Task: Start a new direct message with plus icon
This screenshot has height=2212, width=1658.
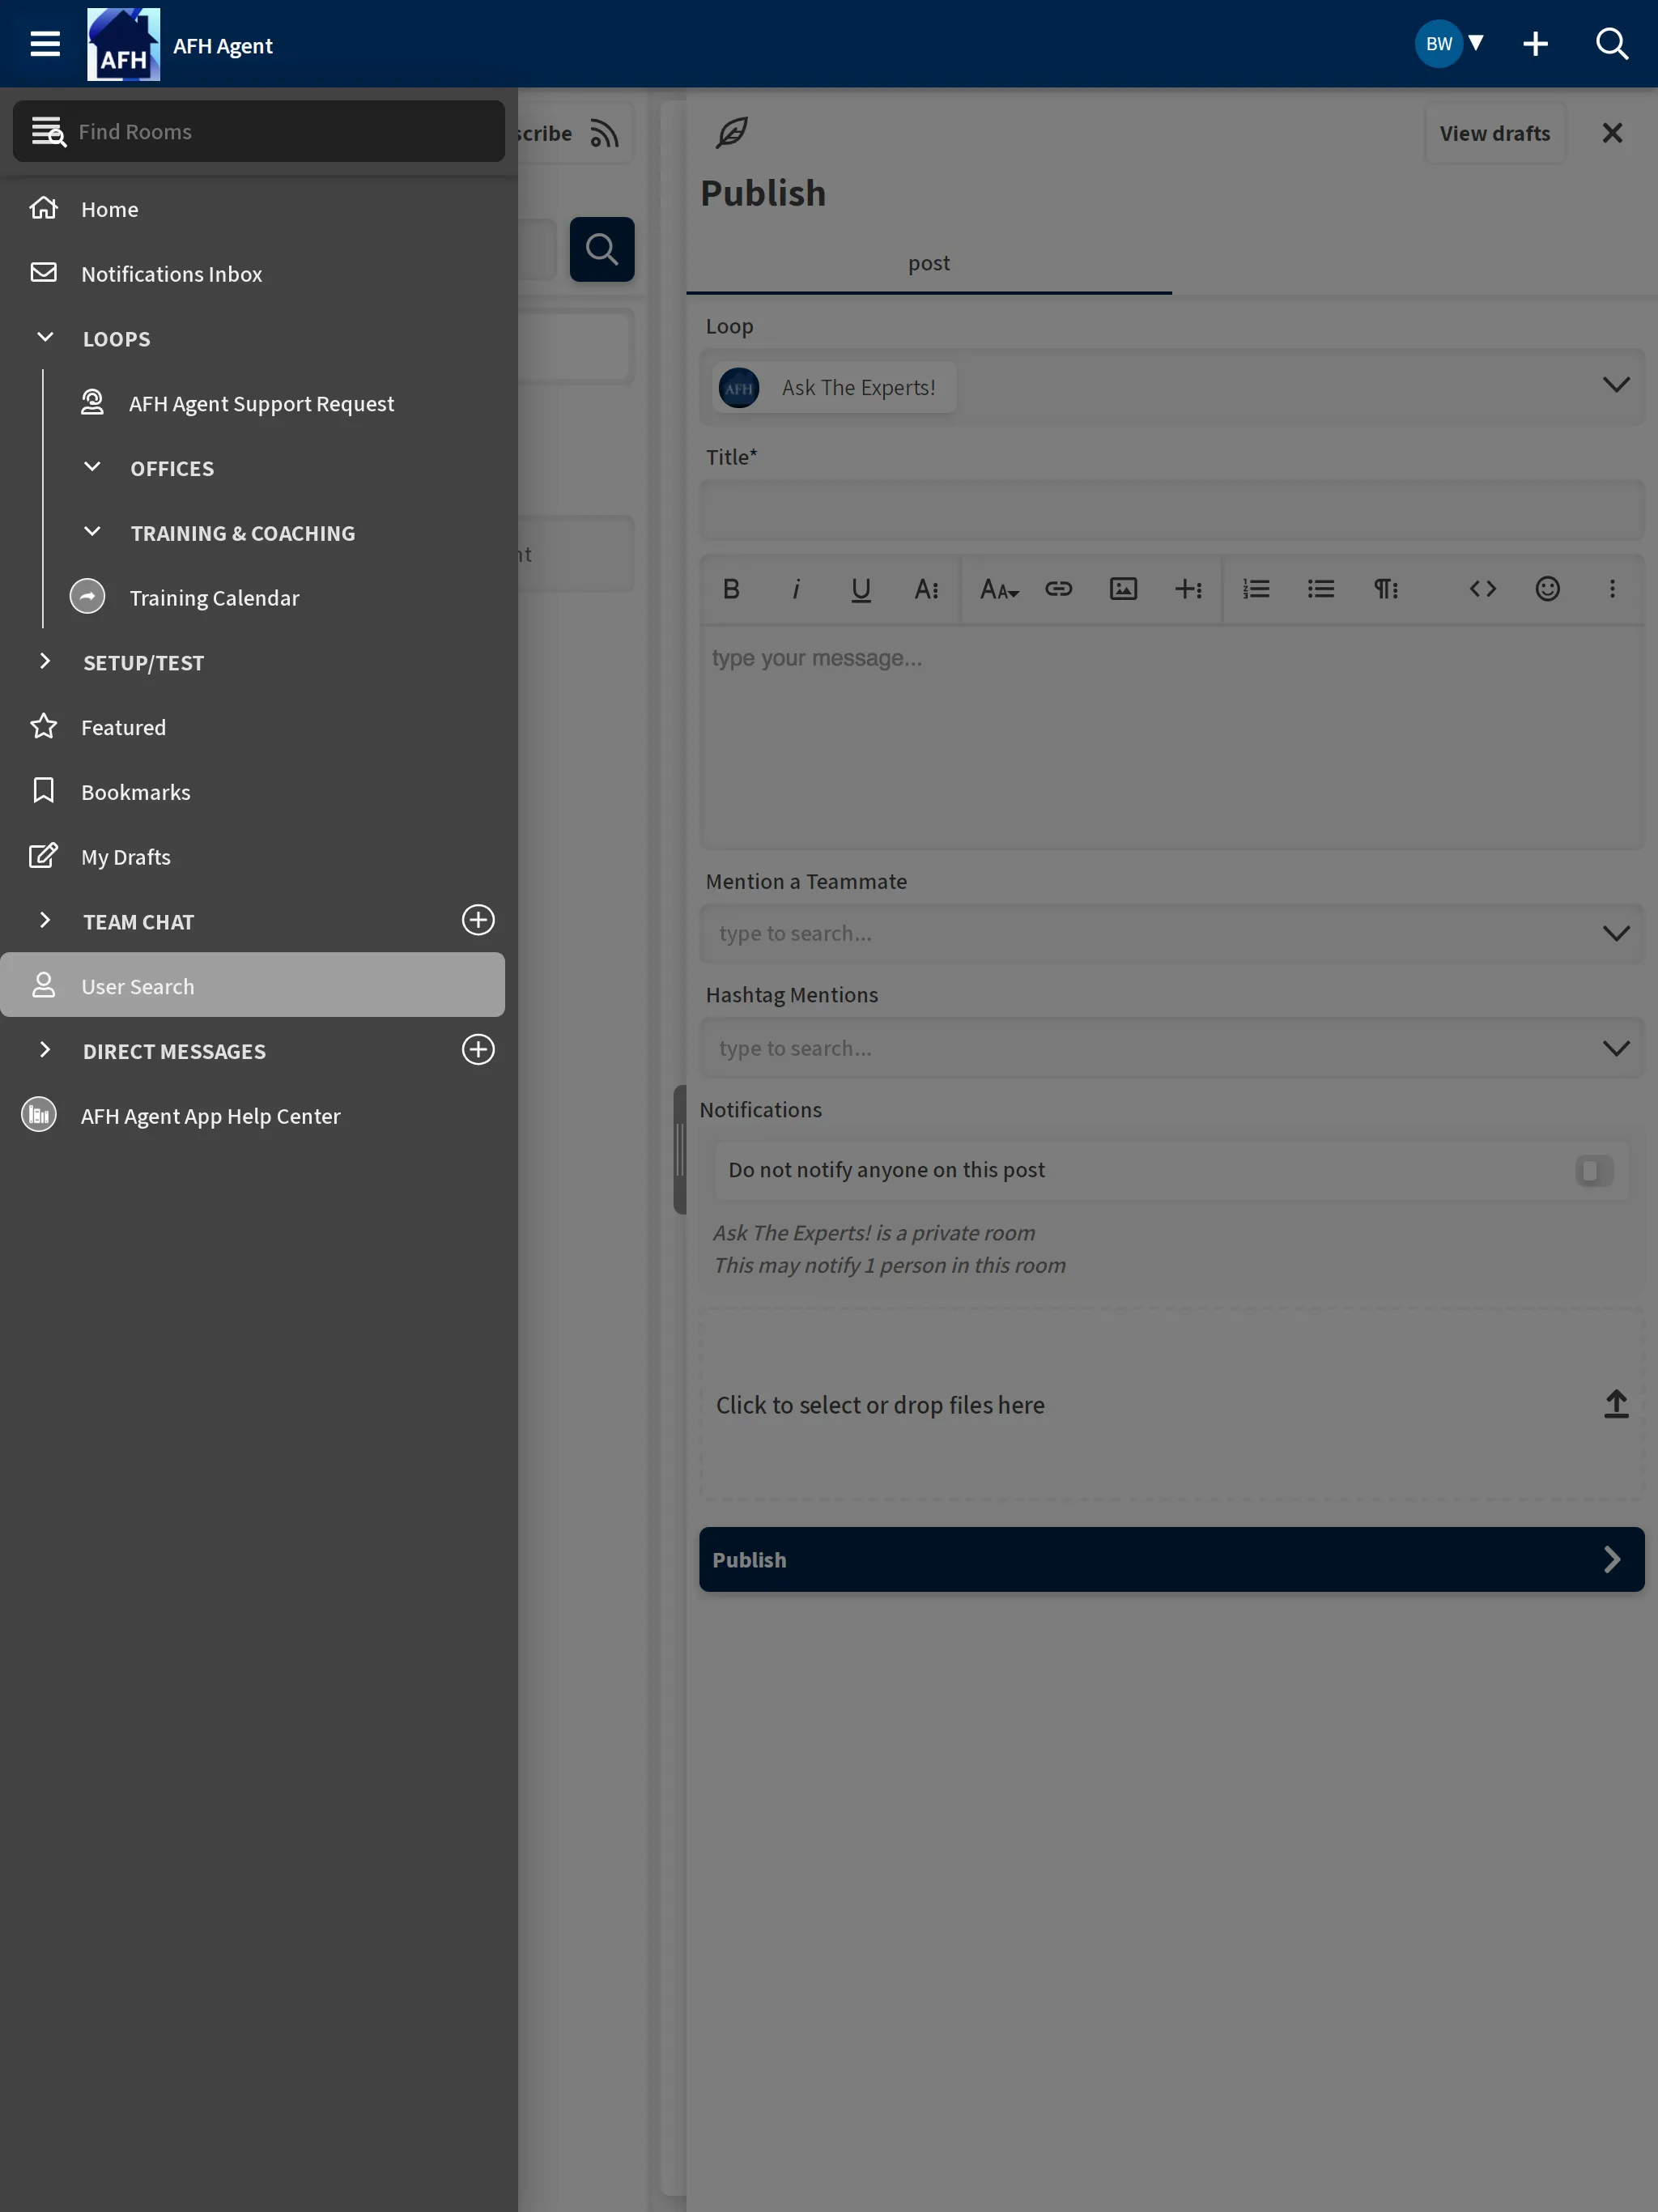Action: coord(478,1050)
